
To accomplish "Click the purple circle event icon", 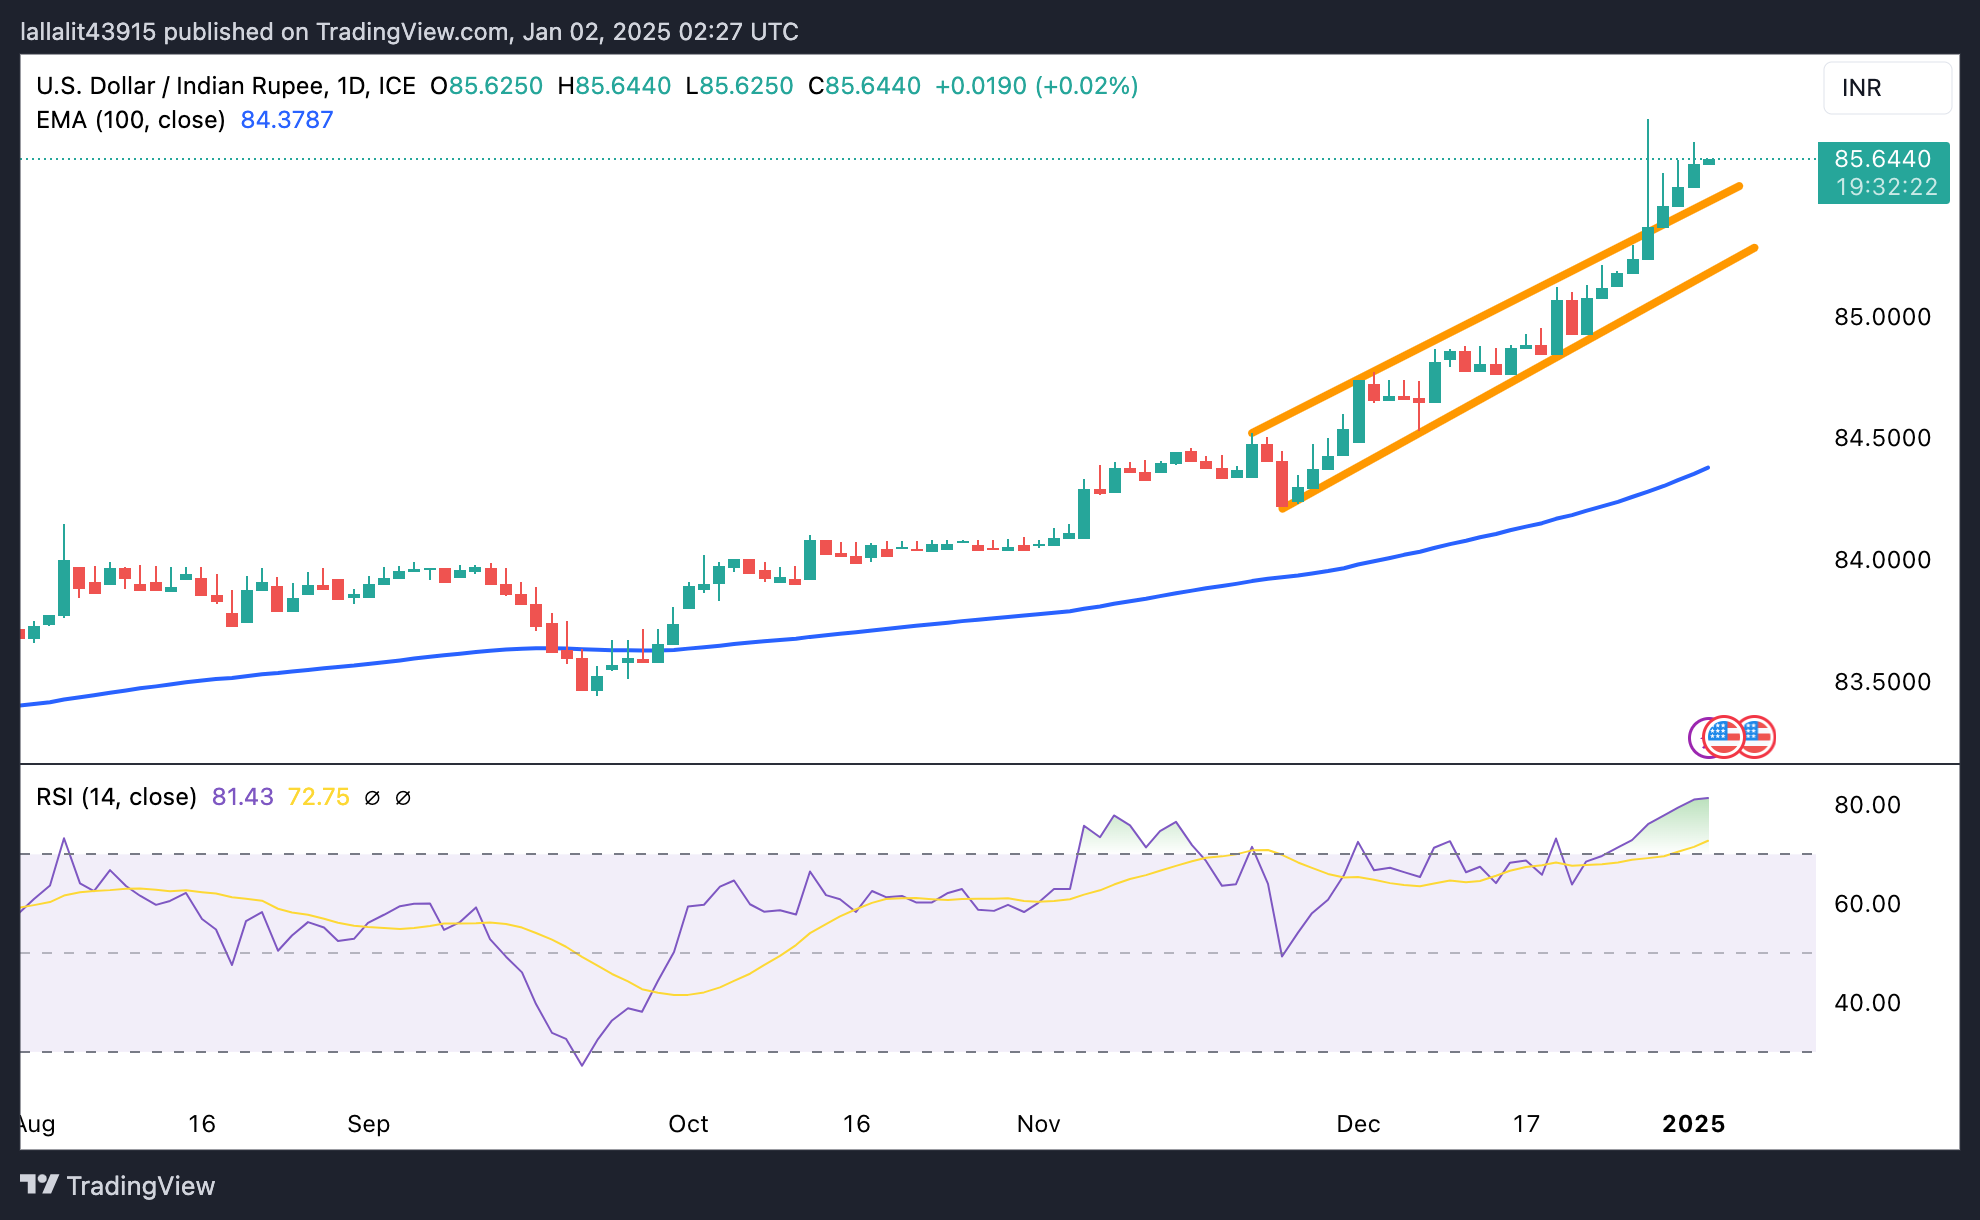I will [x=1696, y=738].
